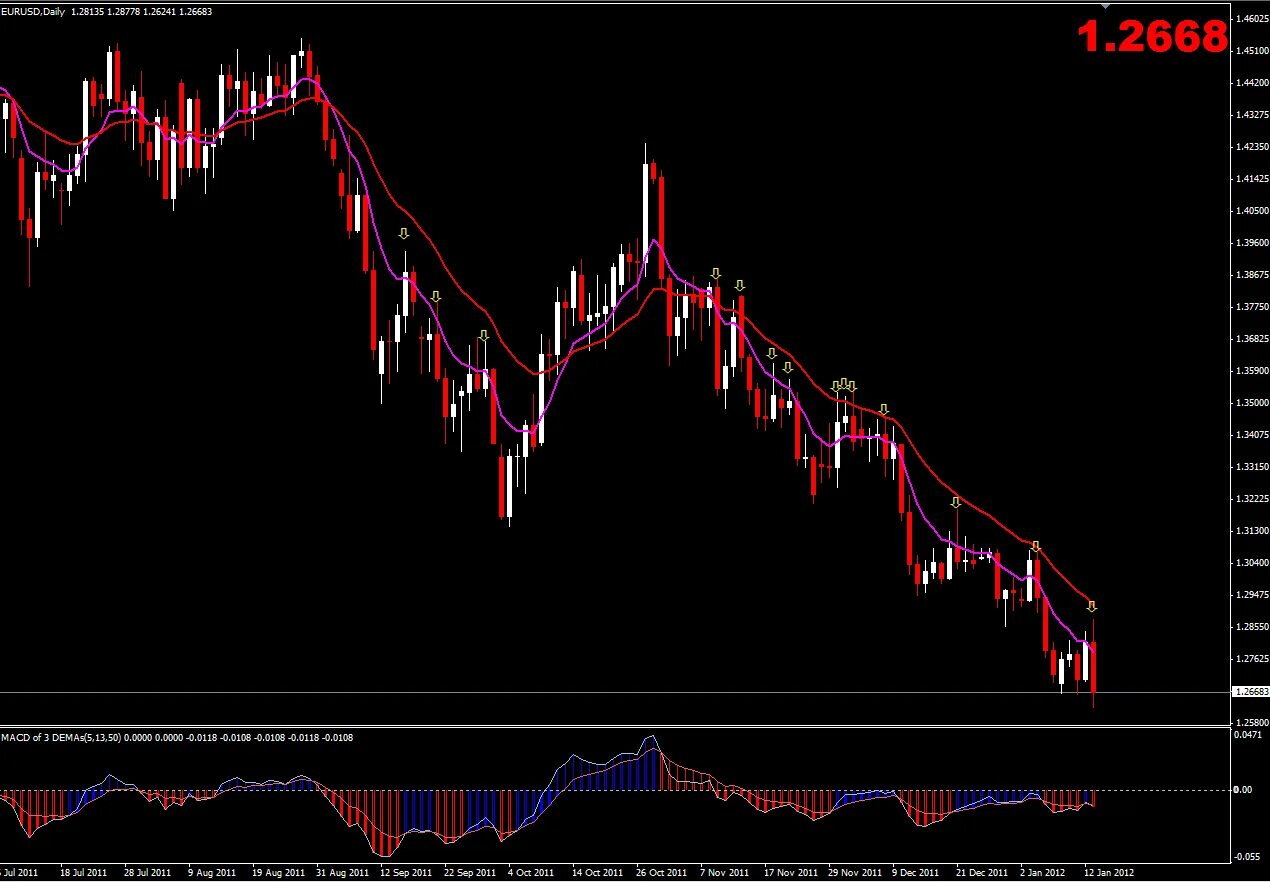1270x882 pixels.
Task: Click the 1.27625 price axis label
Action: 1251,659
